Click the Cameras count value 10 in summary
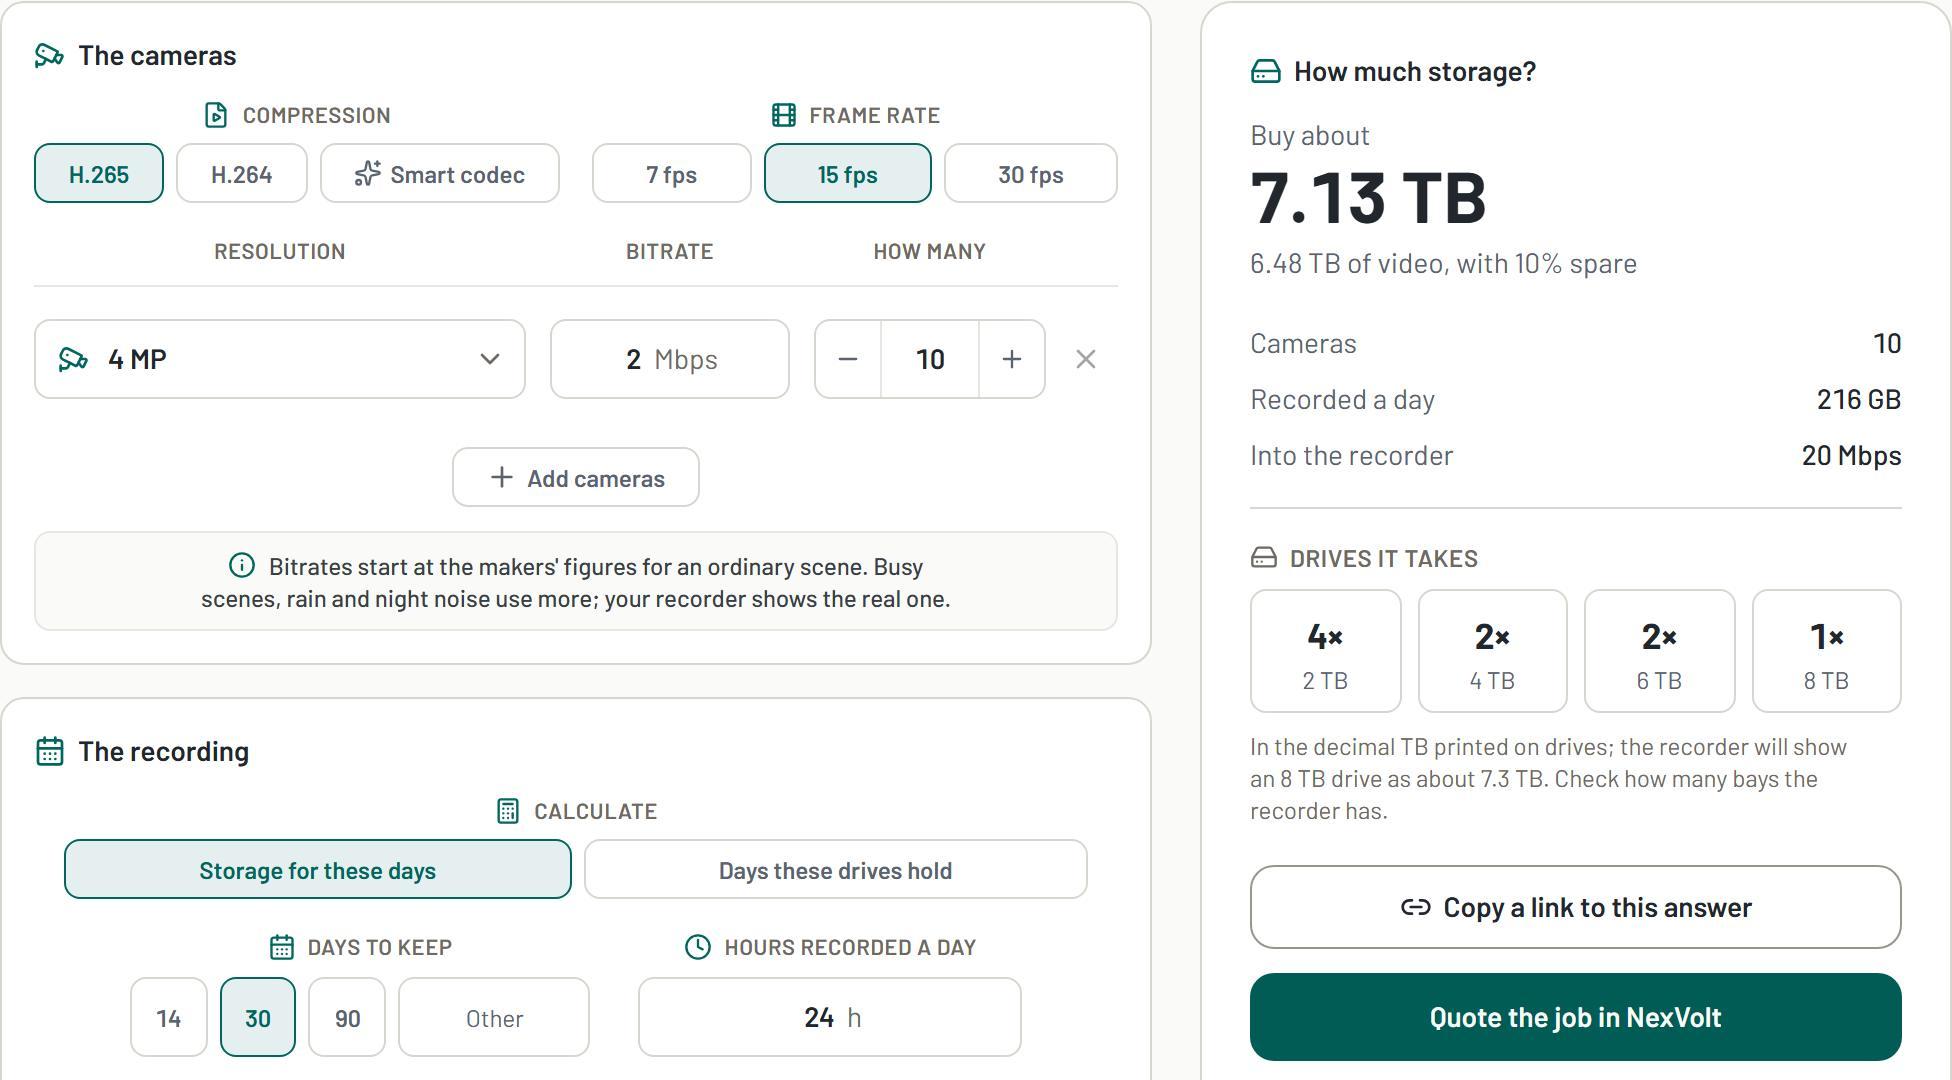The width and height of the screenshot is (1952, 1080). click(x=1887, y=343)
